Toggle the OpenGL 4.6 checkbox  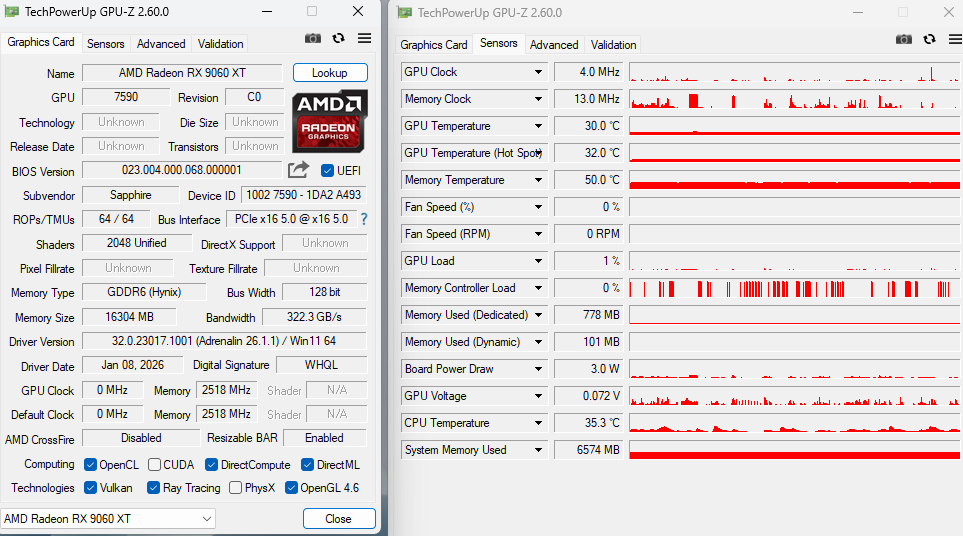tap(291, 487)
